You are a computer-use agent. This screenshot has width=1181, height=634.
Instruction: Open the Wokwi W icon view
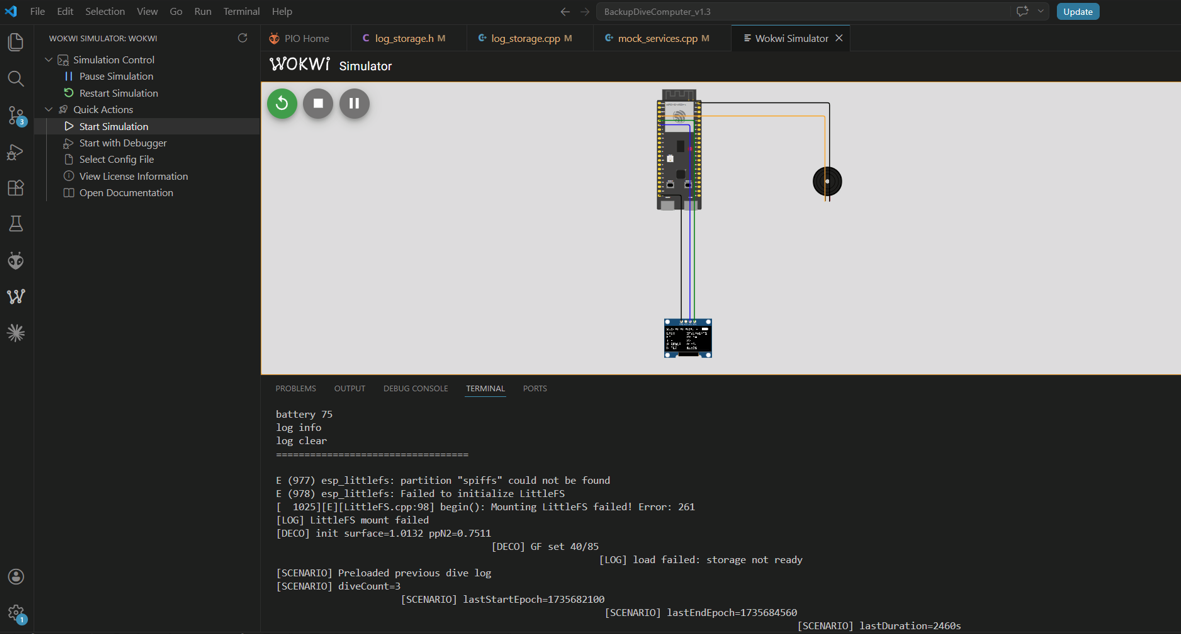tap(16, 297)
